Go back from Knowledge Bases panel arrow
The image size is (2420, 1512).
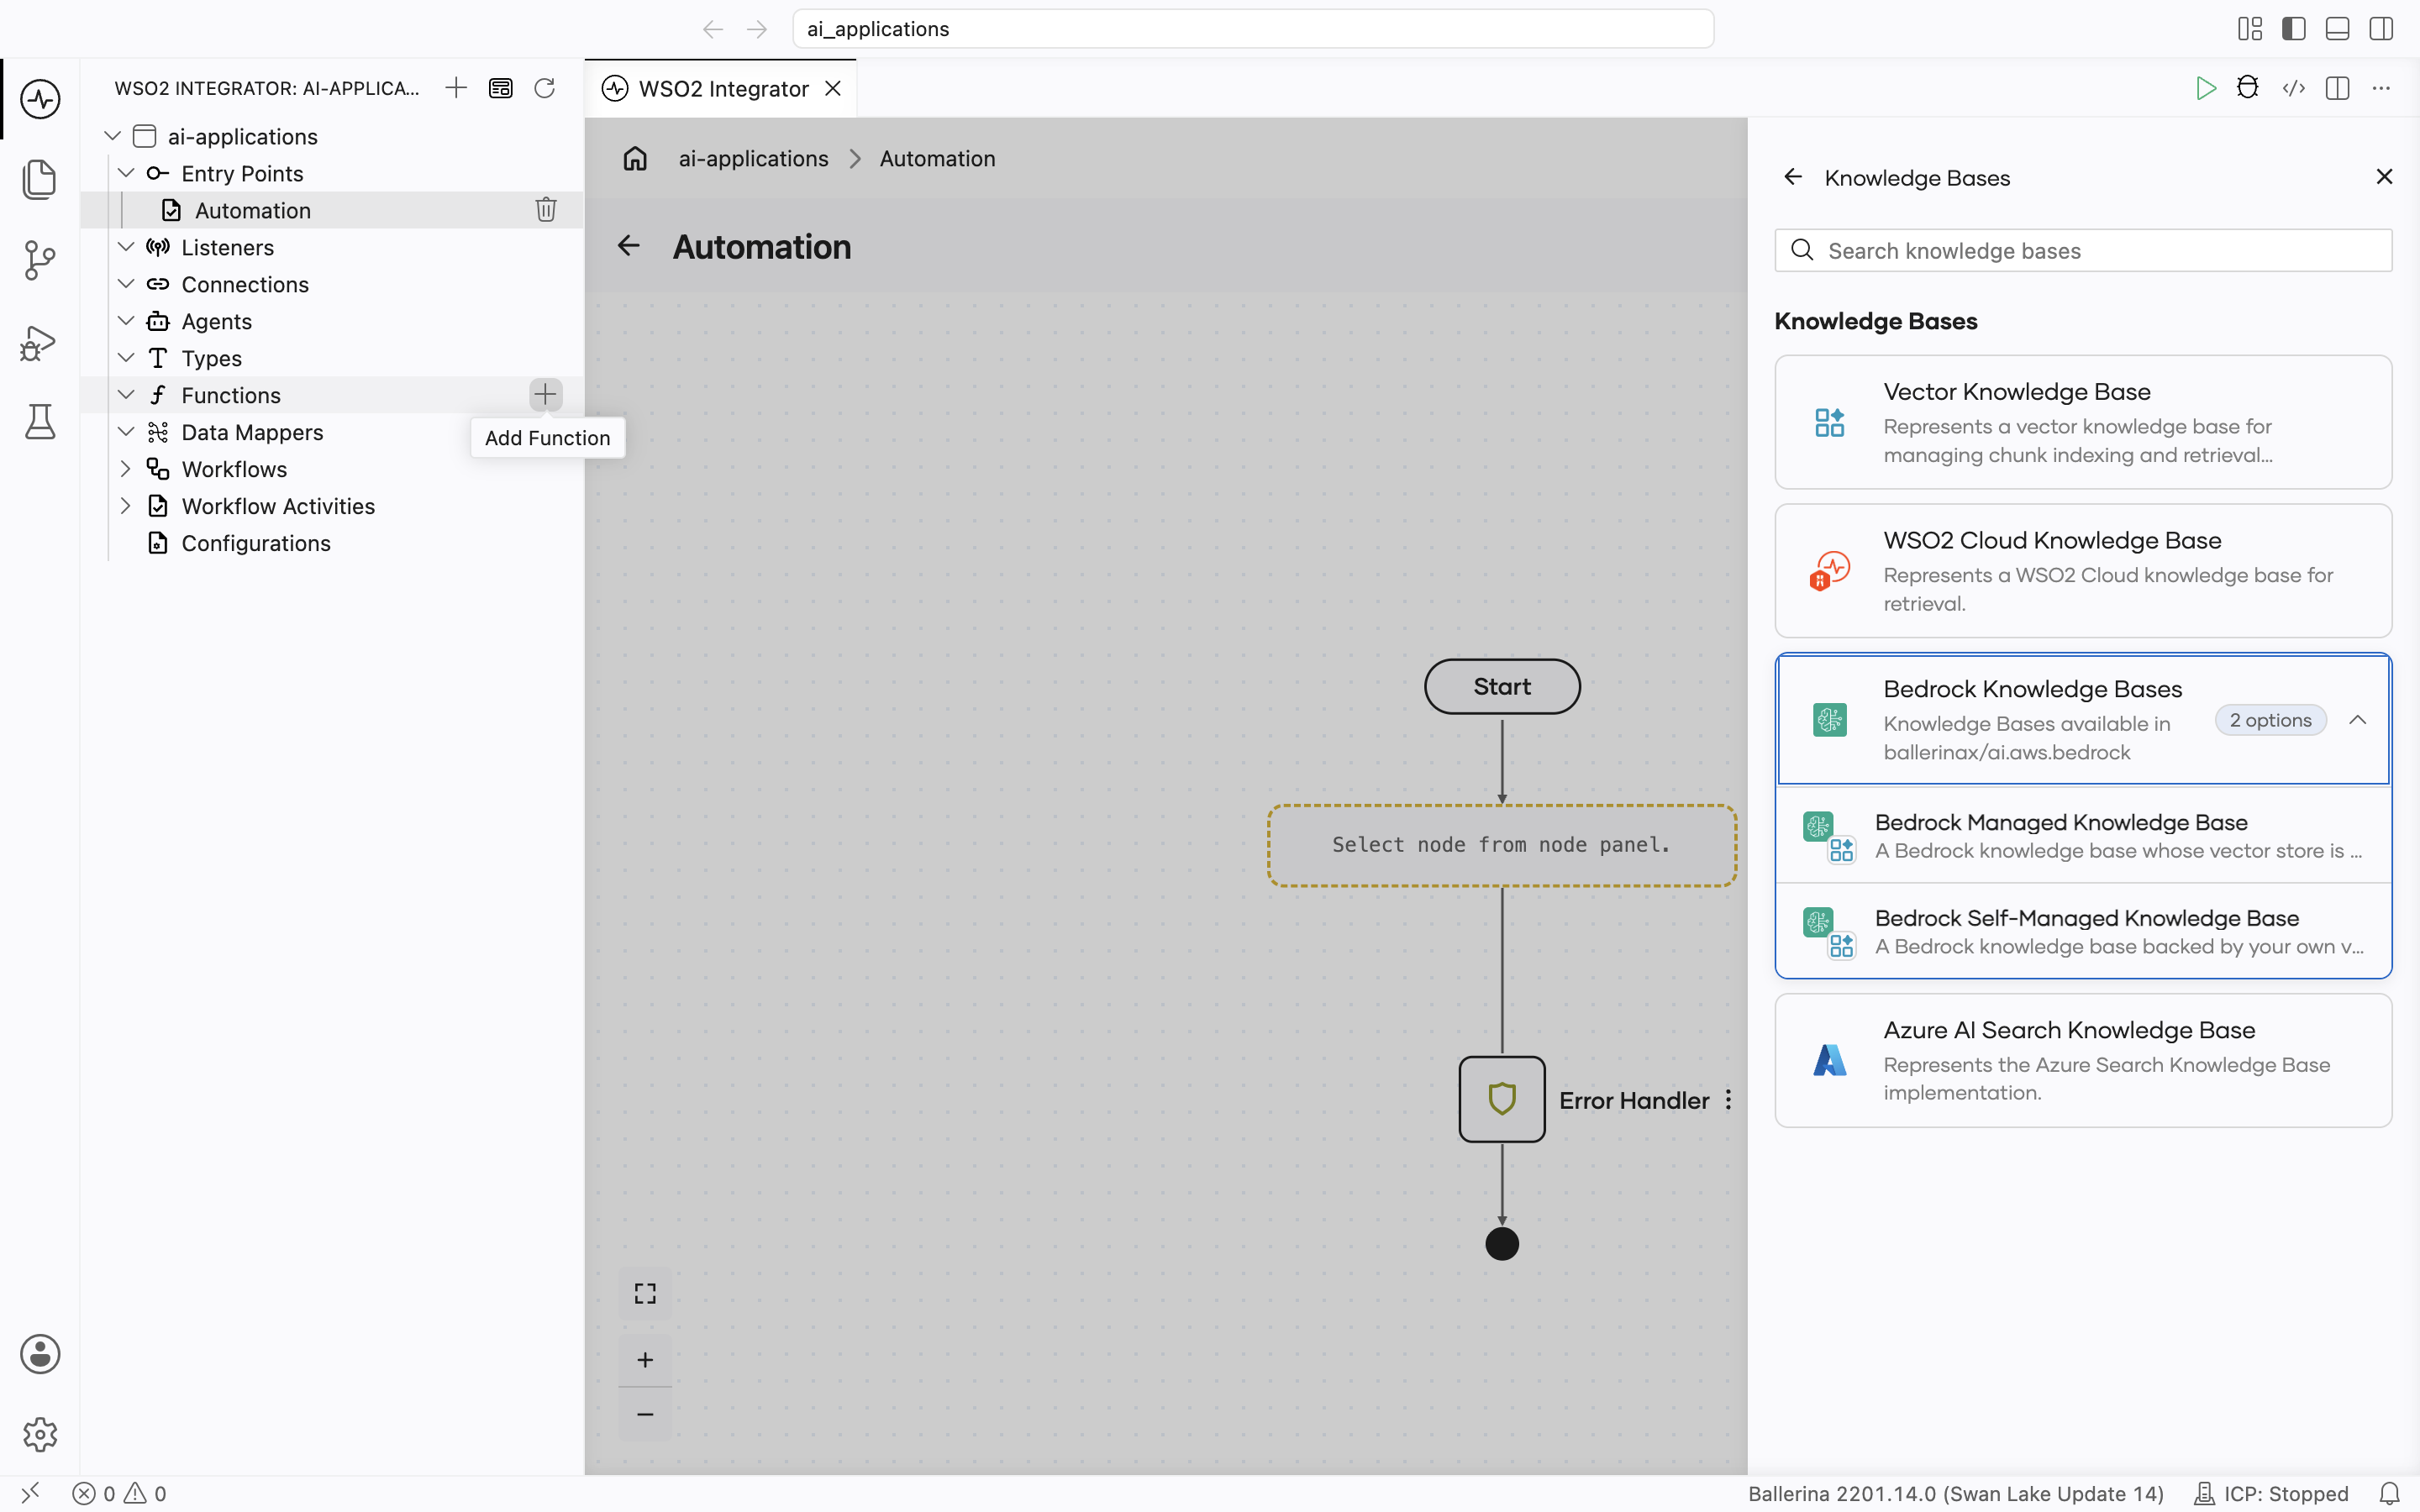1793,177
